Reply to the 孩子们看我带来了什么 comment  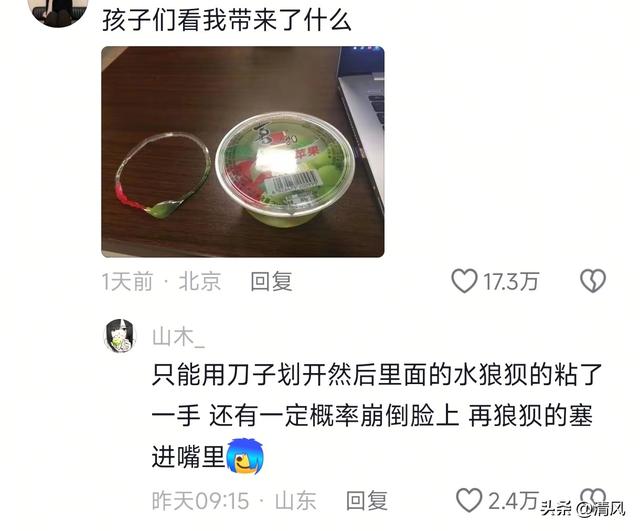(271, 282)
